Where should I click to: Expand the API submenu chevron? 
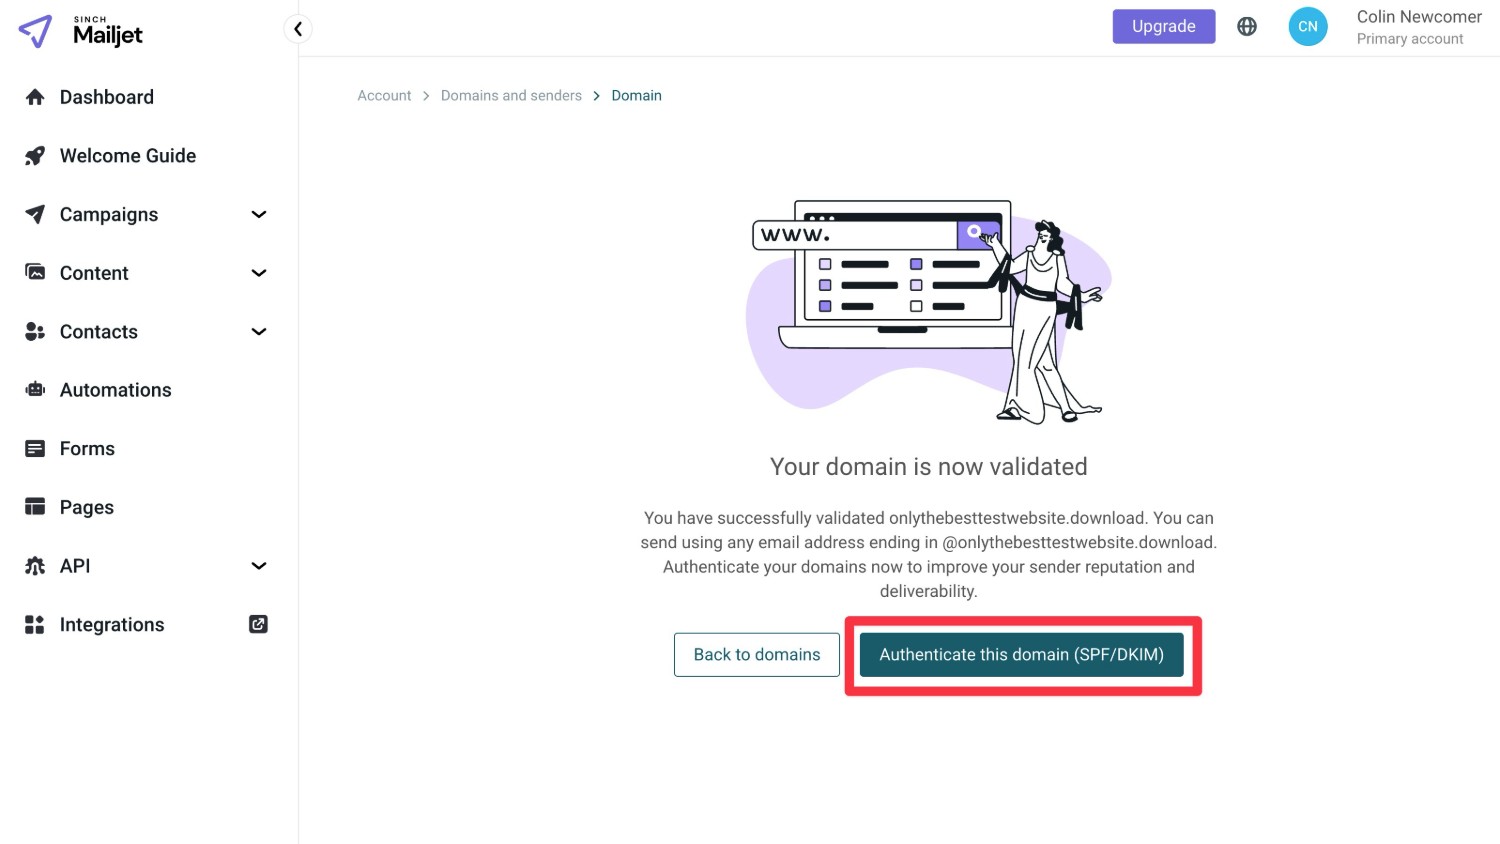point(259,566)
